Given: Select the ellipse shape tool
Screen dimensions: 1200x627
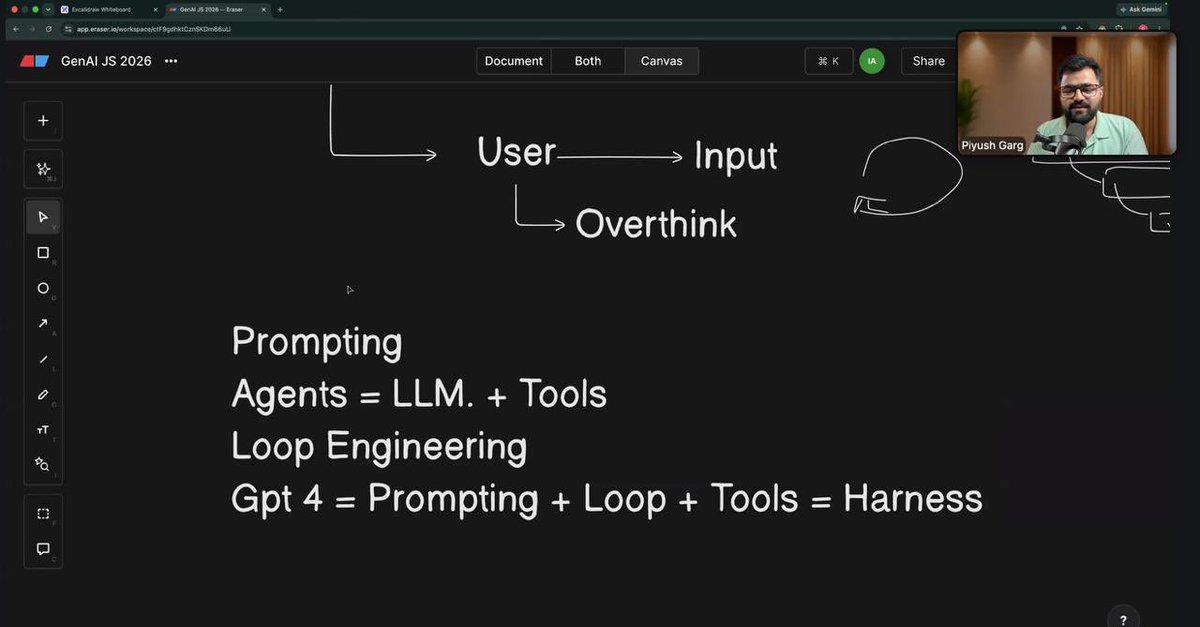Looking at the screenshot, I should coord(43,288).
